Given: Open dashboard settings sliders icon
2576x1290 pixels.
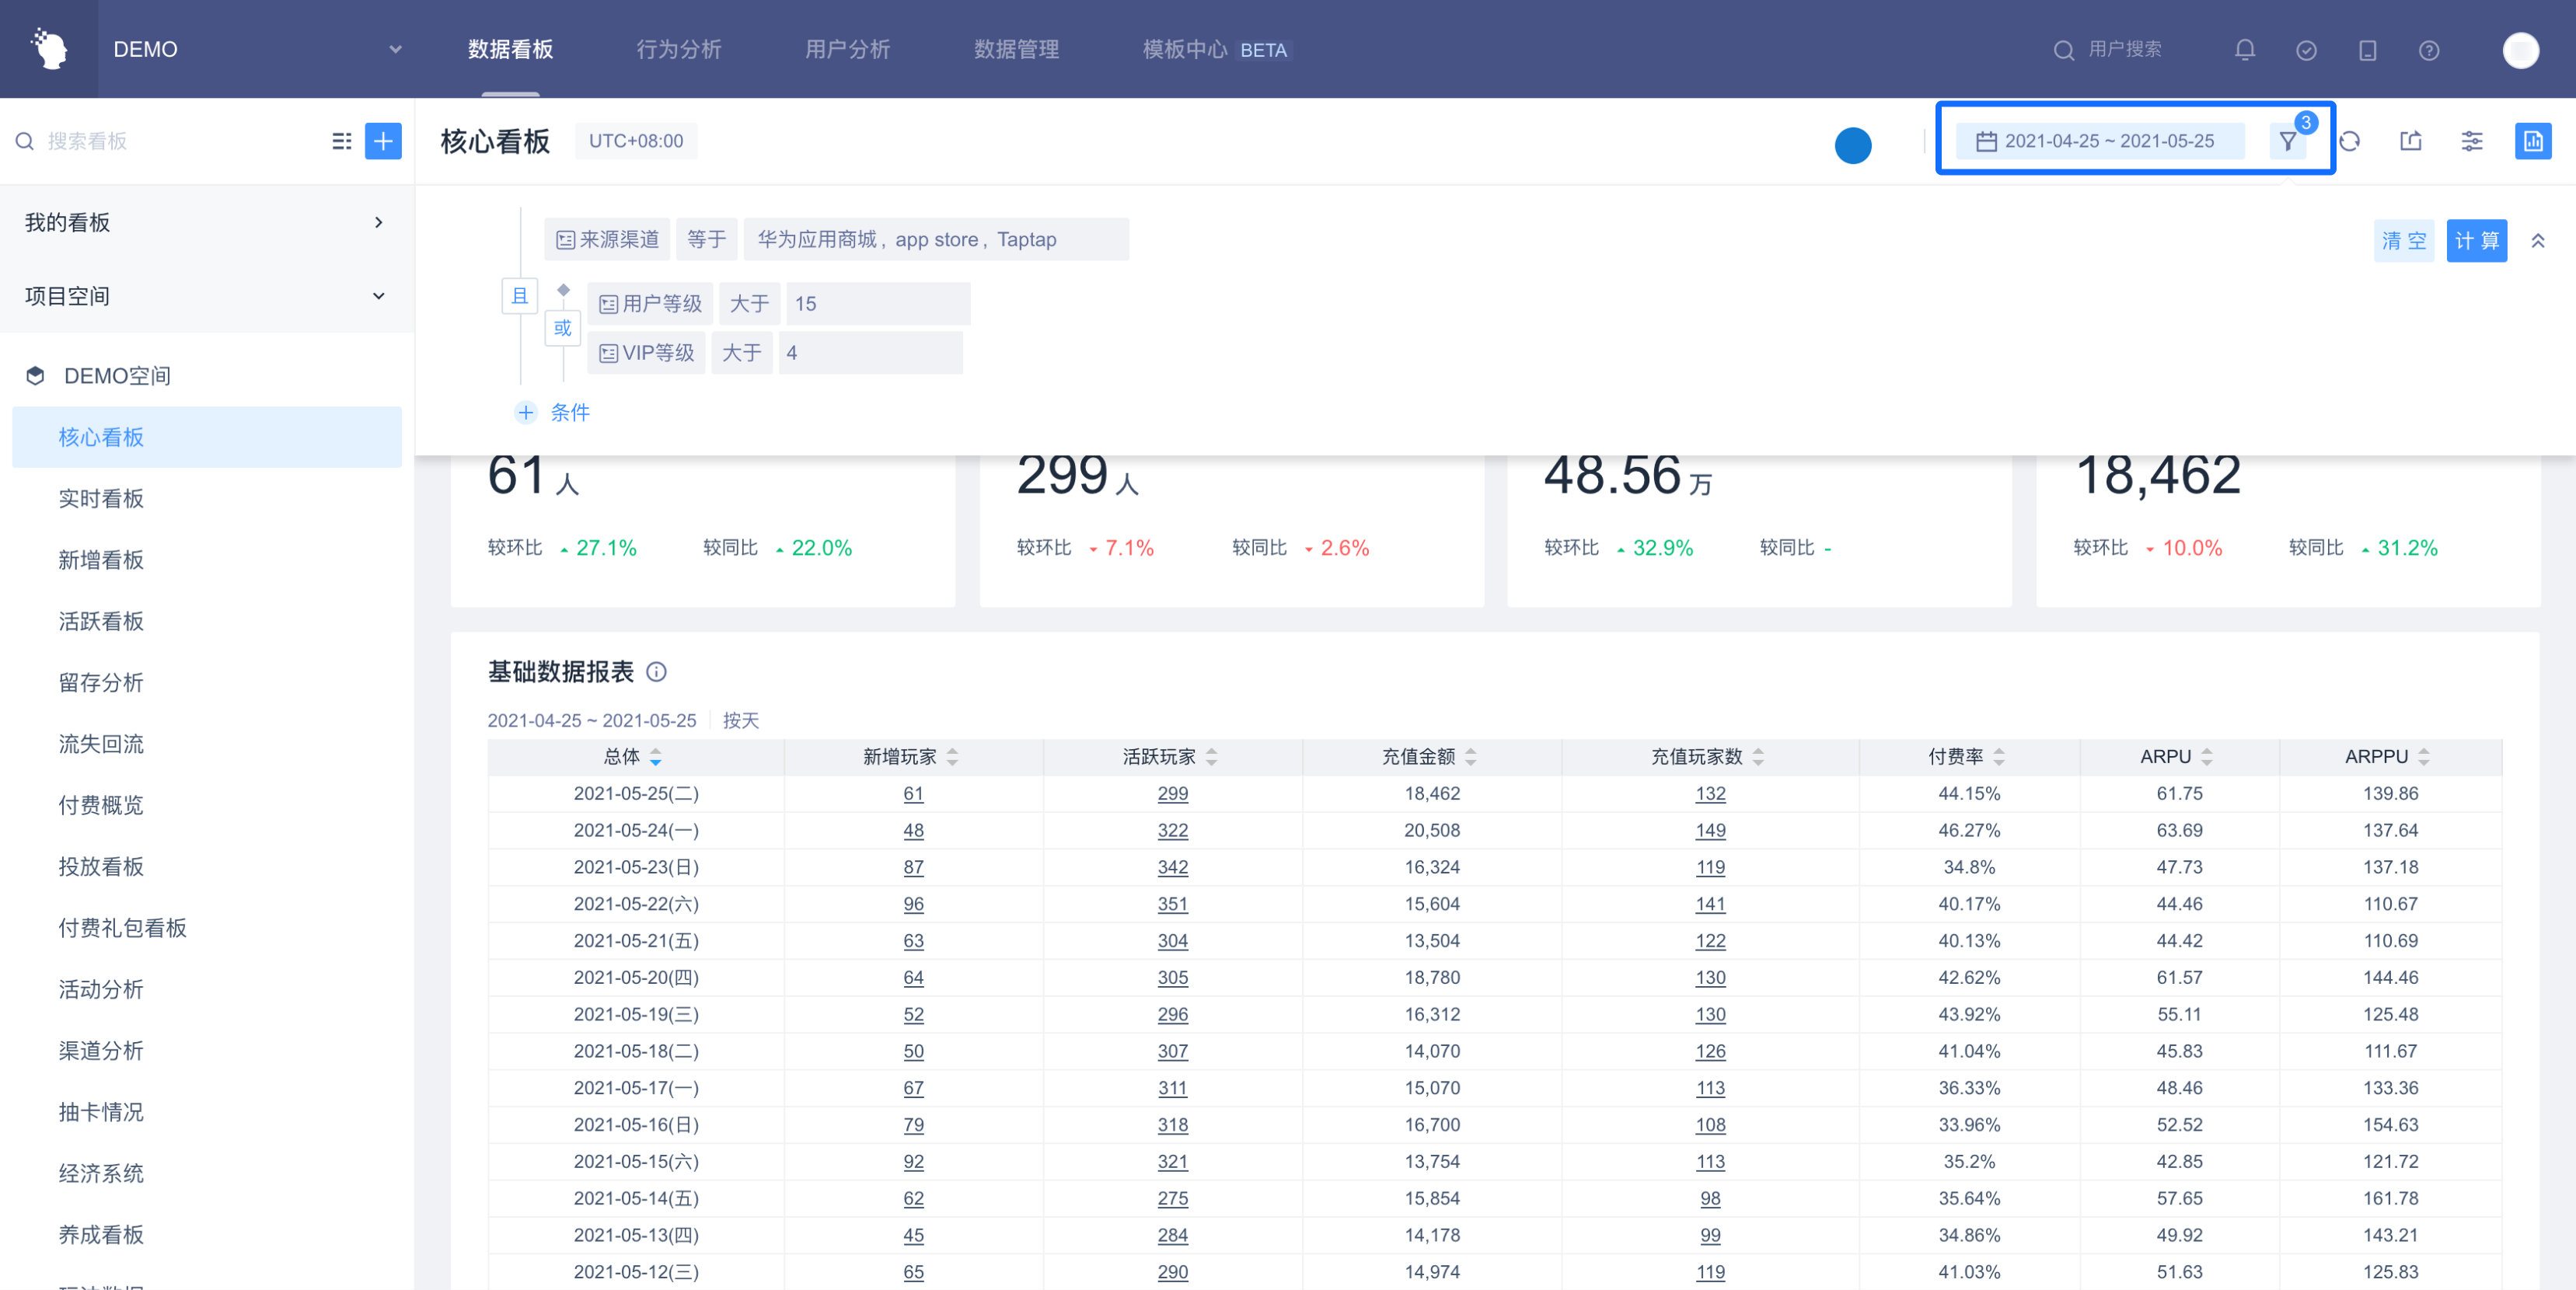Looking at the screenshot, I should point(2471,141).
